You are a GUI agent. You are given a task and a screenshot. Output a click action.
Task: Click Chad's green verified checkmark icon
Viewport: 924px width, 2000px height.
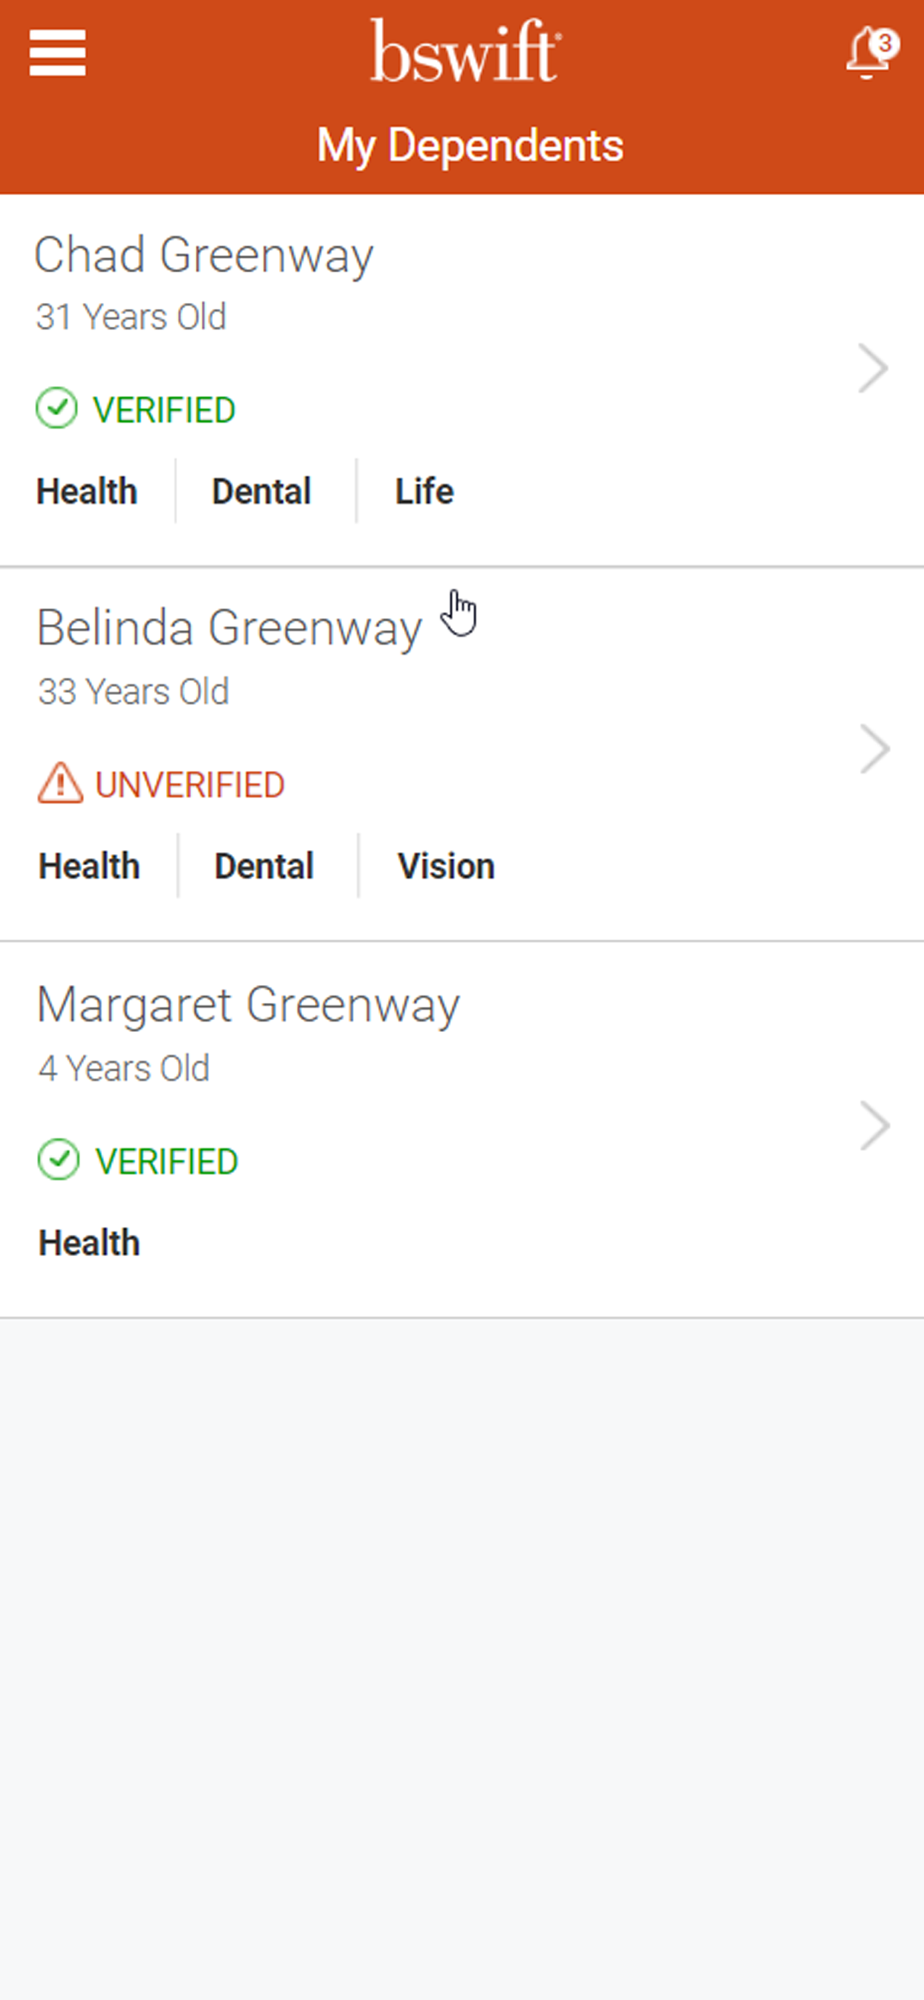click(56, 408)
